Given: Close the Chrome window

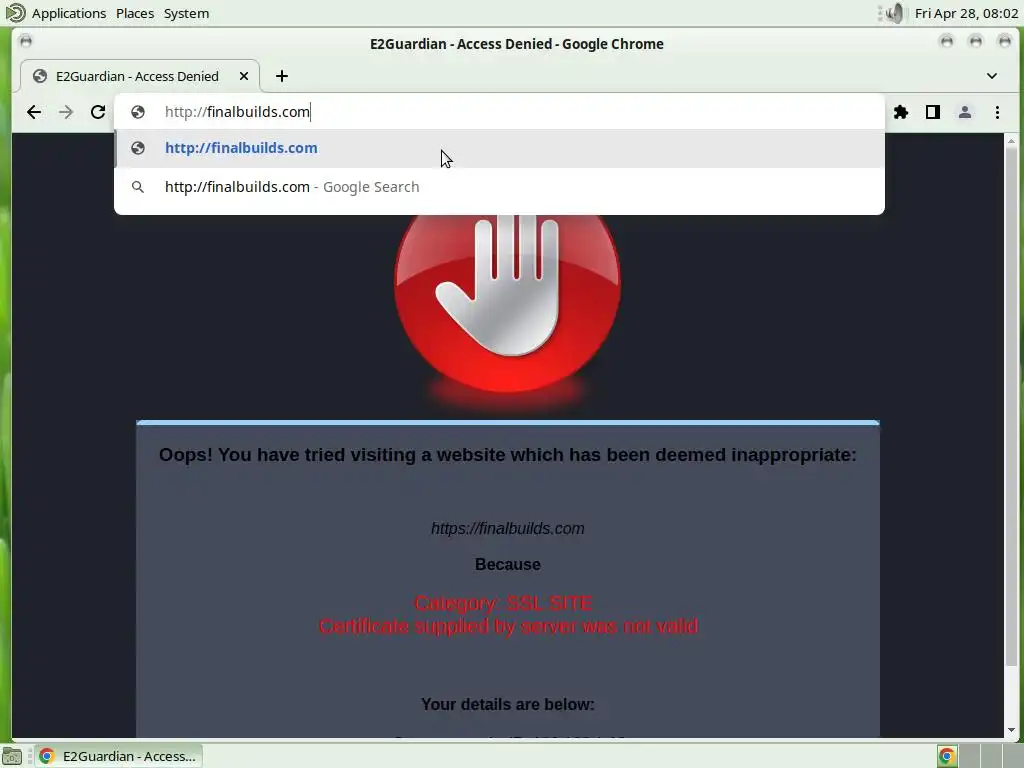Looking at the screenshot, I should coord(1004,42).
